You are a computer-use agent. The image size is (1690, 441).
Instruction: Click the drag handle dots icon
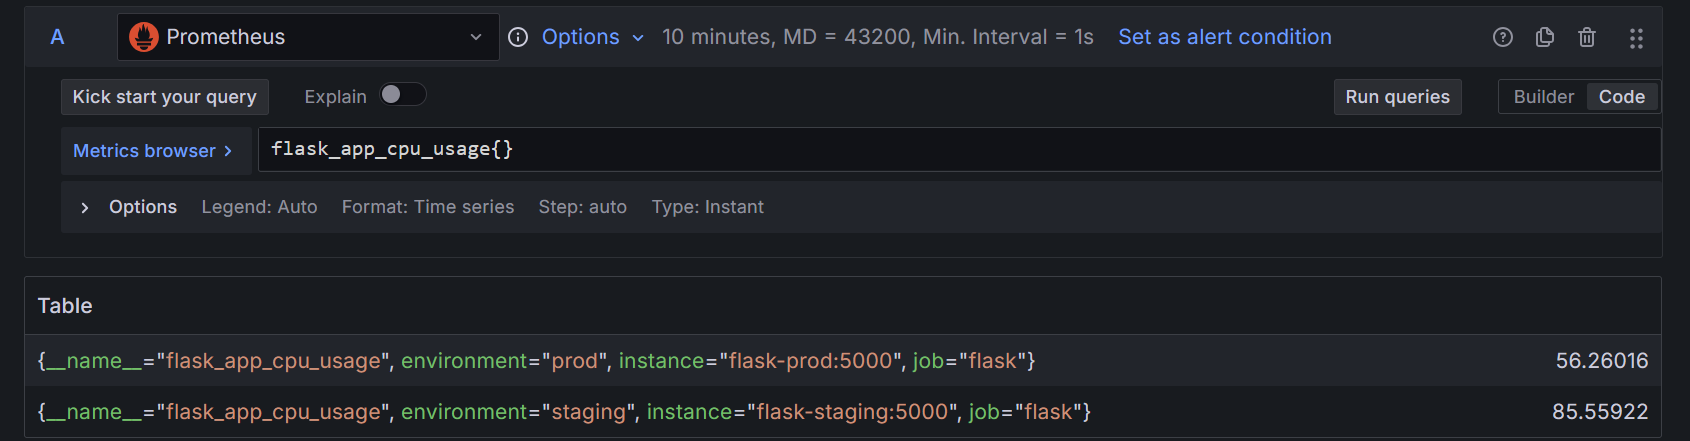(x=1636, y=38)
